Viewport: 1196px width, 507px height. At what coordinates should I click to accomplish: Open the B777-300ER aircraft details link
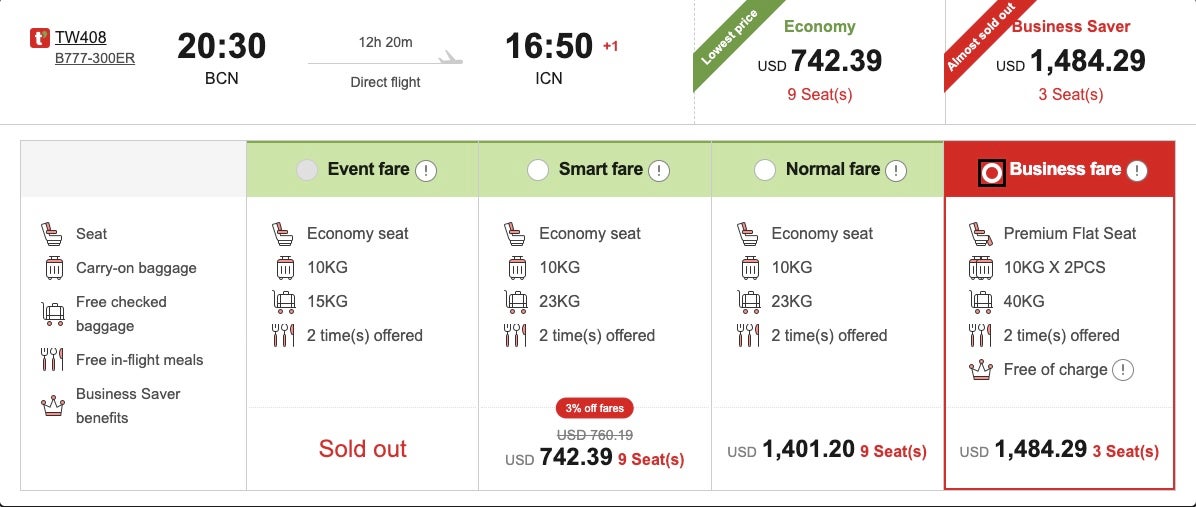pos(95,58)
